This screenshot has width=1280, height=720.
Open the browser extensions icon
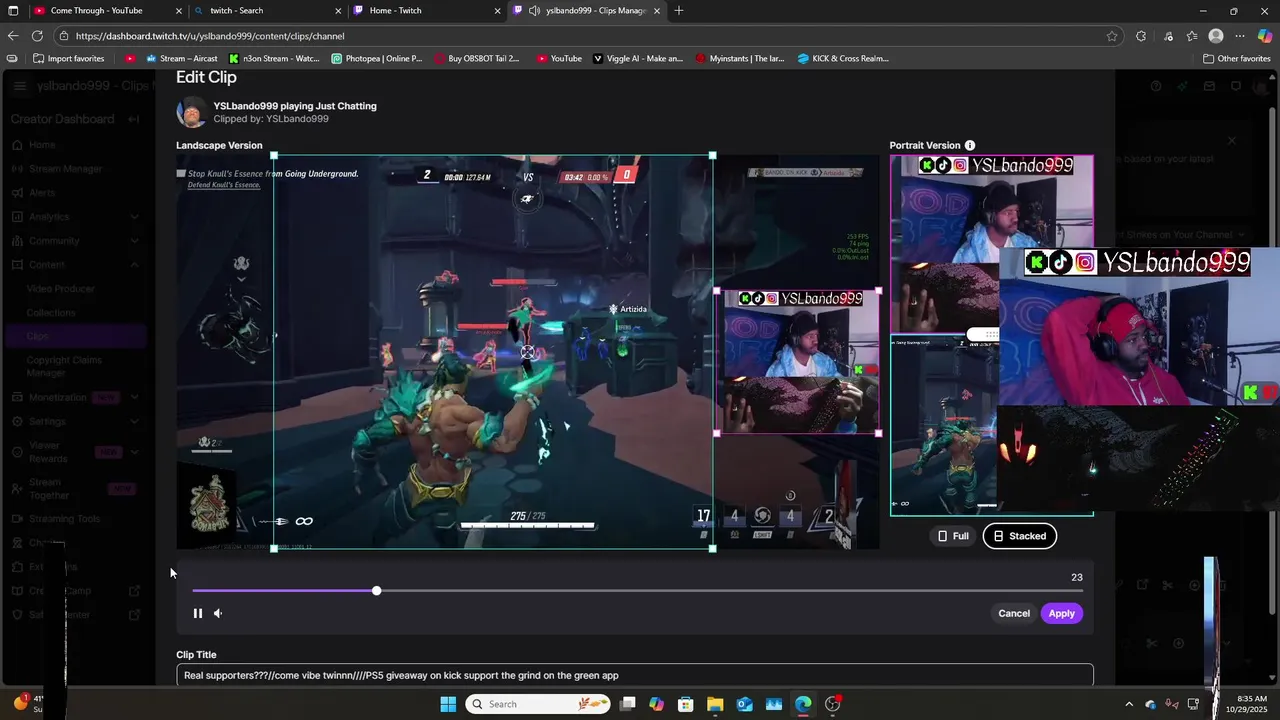(x=1141, y=36)
